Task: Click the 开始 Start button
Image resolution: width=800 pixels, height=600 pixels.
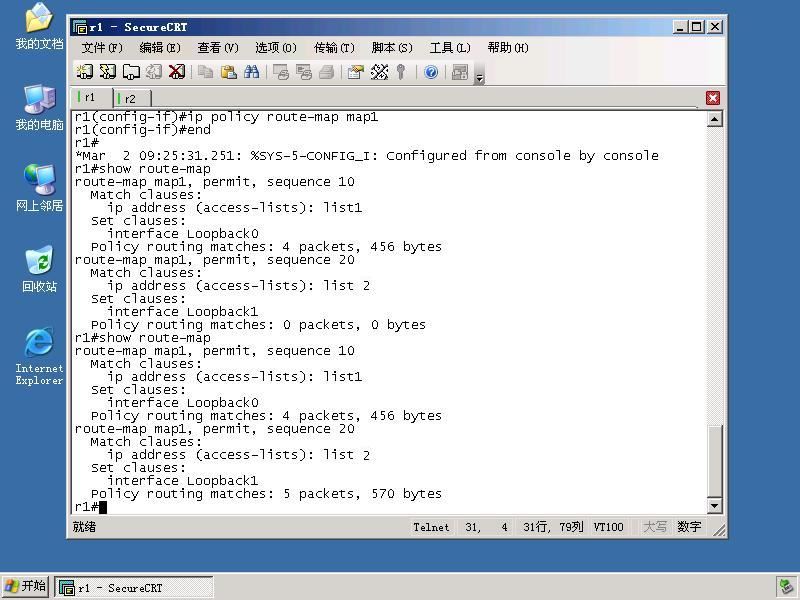Action: [x=26, y=587]
